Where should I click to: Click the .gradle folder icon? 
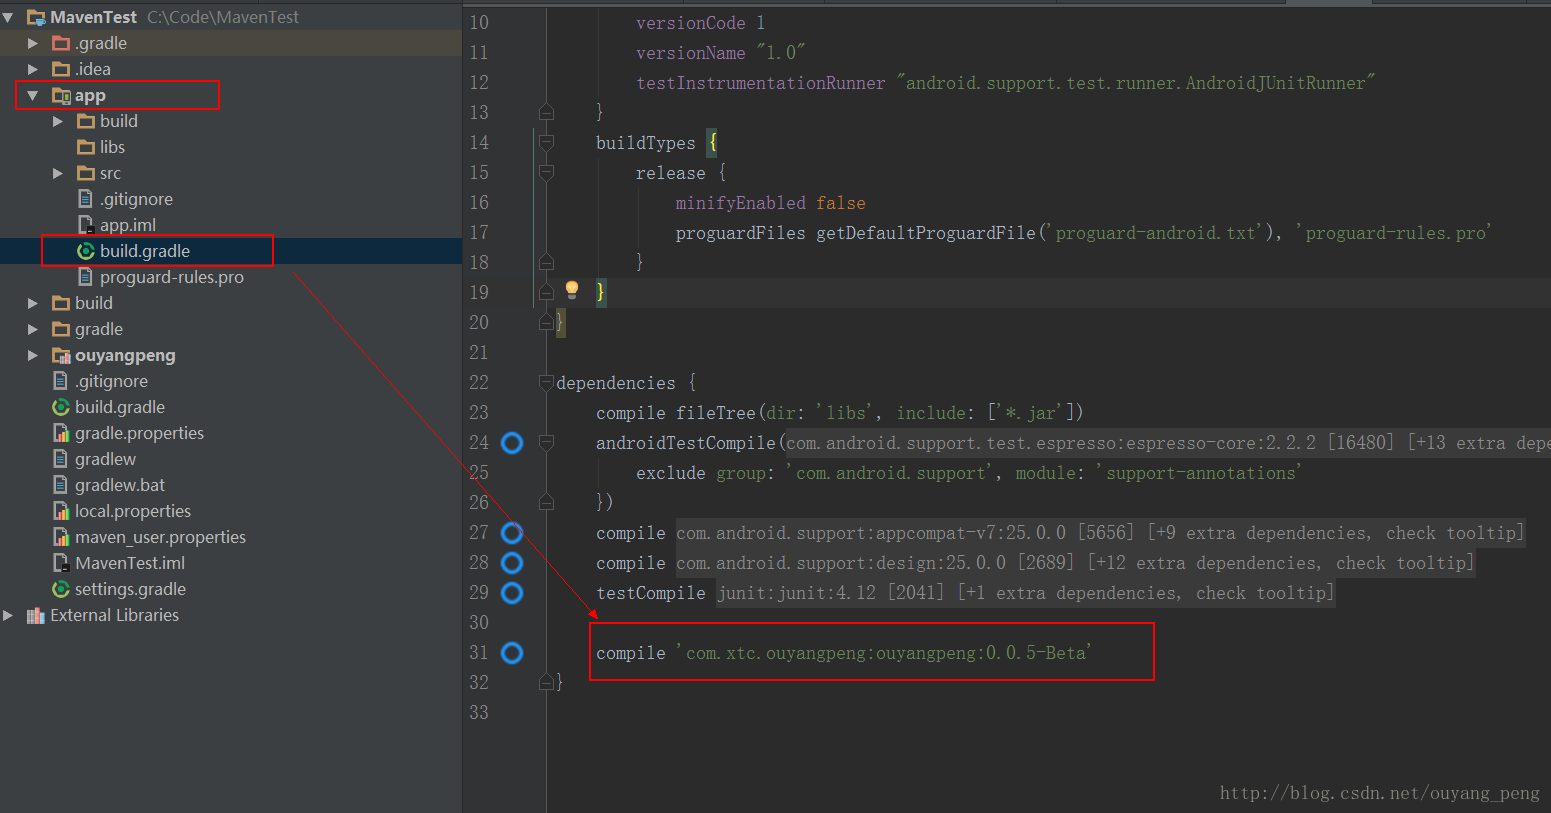61,43
